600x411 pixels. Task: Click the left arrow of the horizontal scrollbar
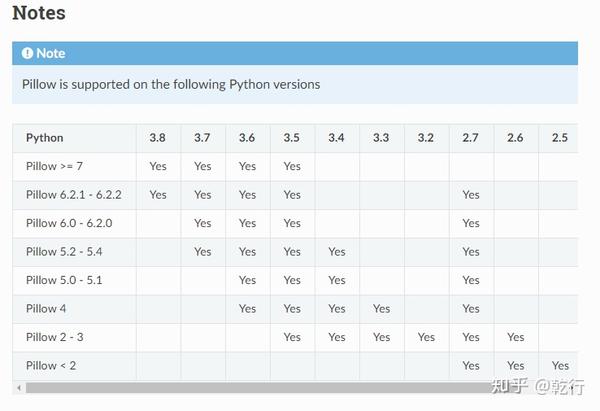coord(16,386)
